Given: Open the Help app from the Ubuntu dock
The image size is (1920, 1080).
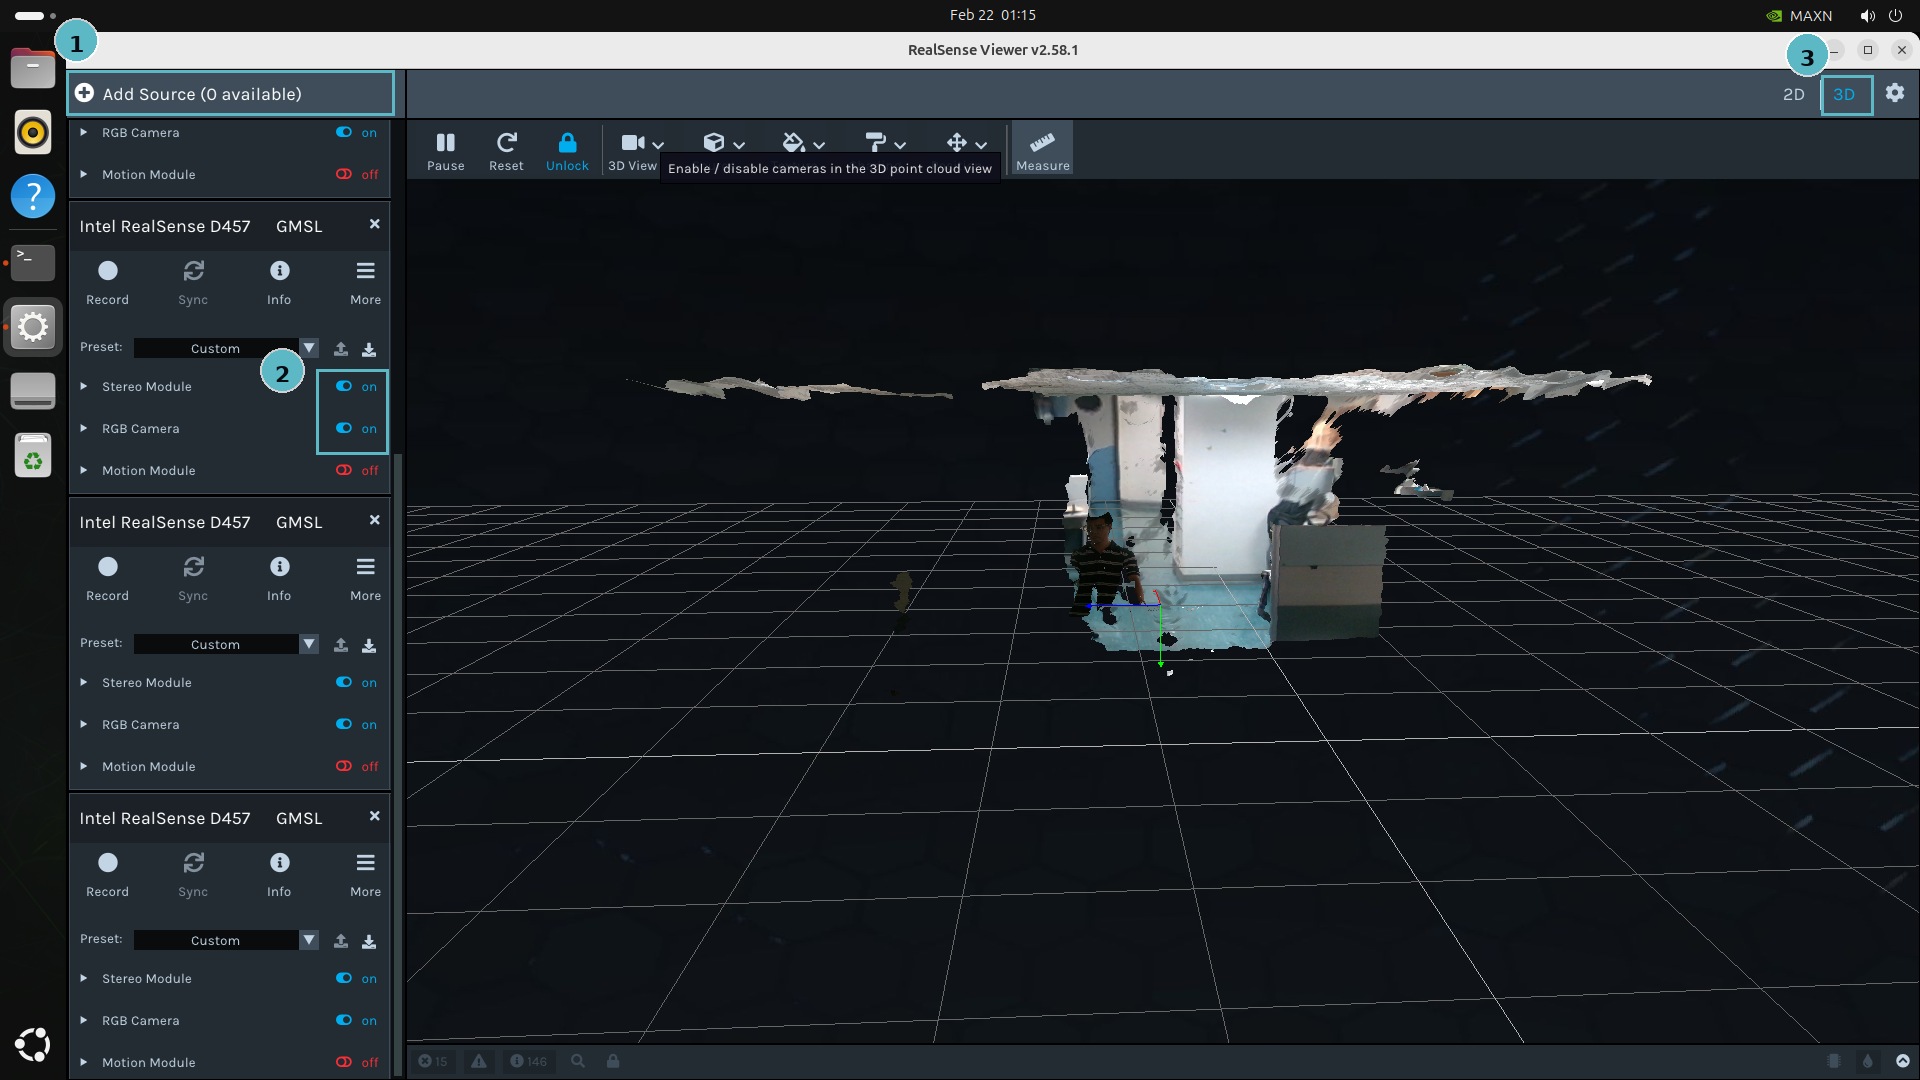Looking at the screenshot, I should [x=33, y=196].
